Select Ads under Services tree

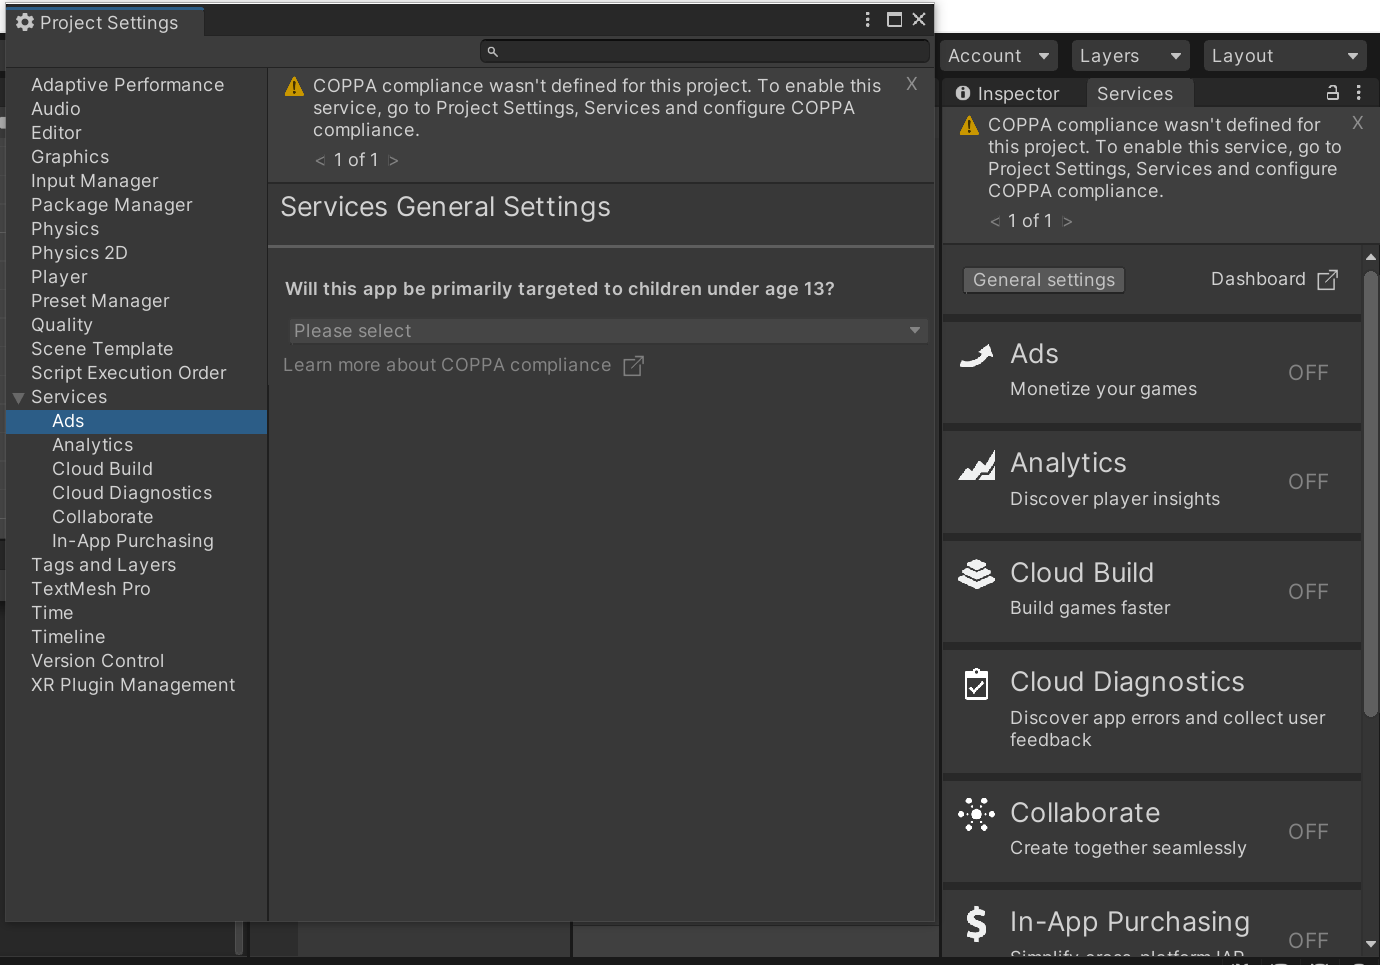(x=136, y=421)
